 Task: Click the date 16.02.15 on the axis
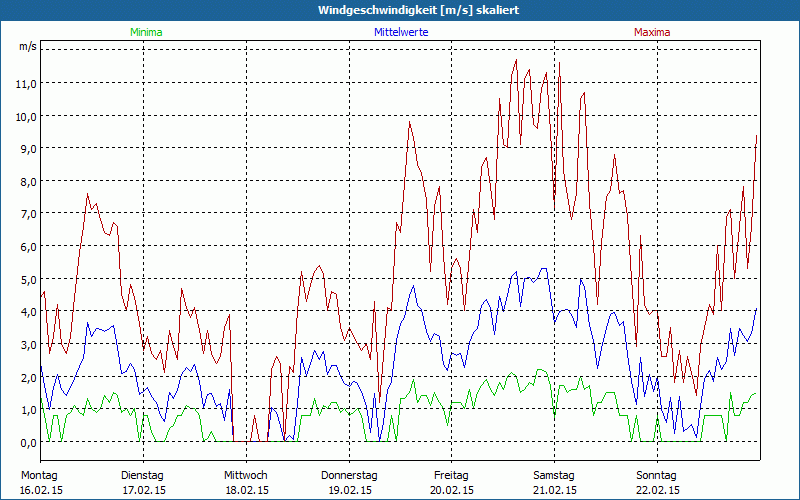click(x=40, y=490)
